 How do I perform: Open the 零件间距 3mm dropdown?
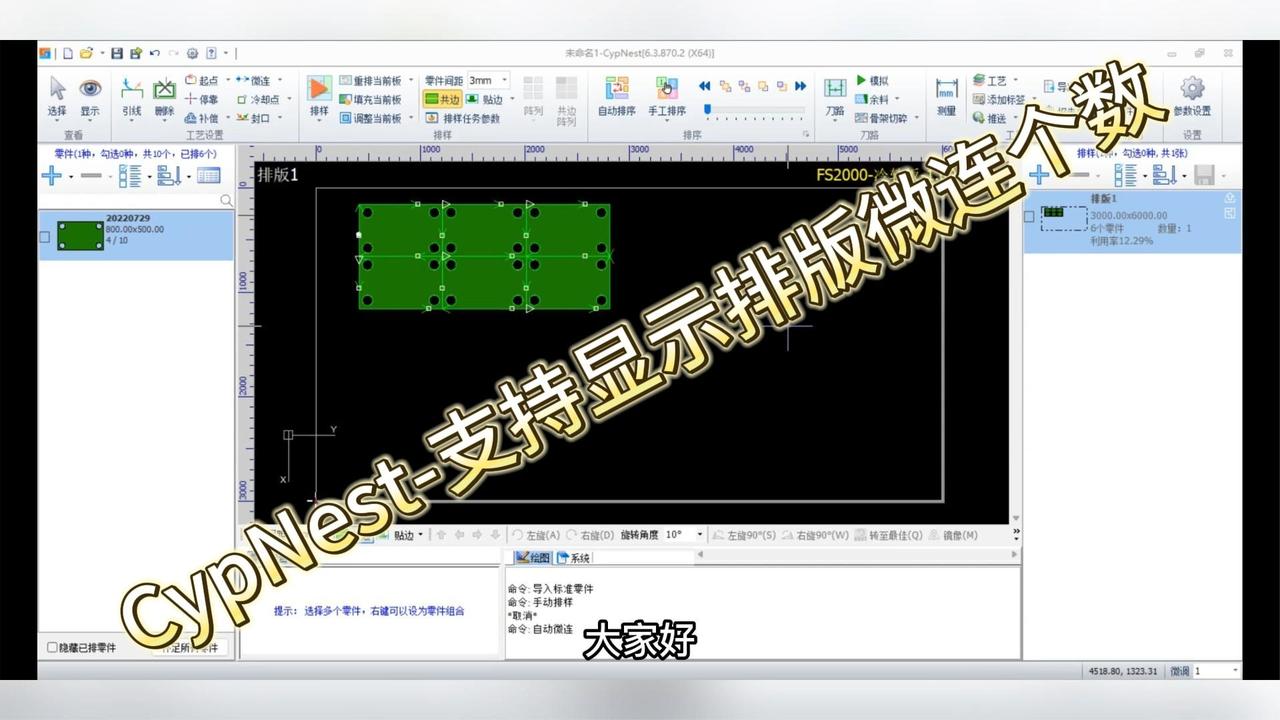503,82
